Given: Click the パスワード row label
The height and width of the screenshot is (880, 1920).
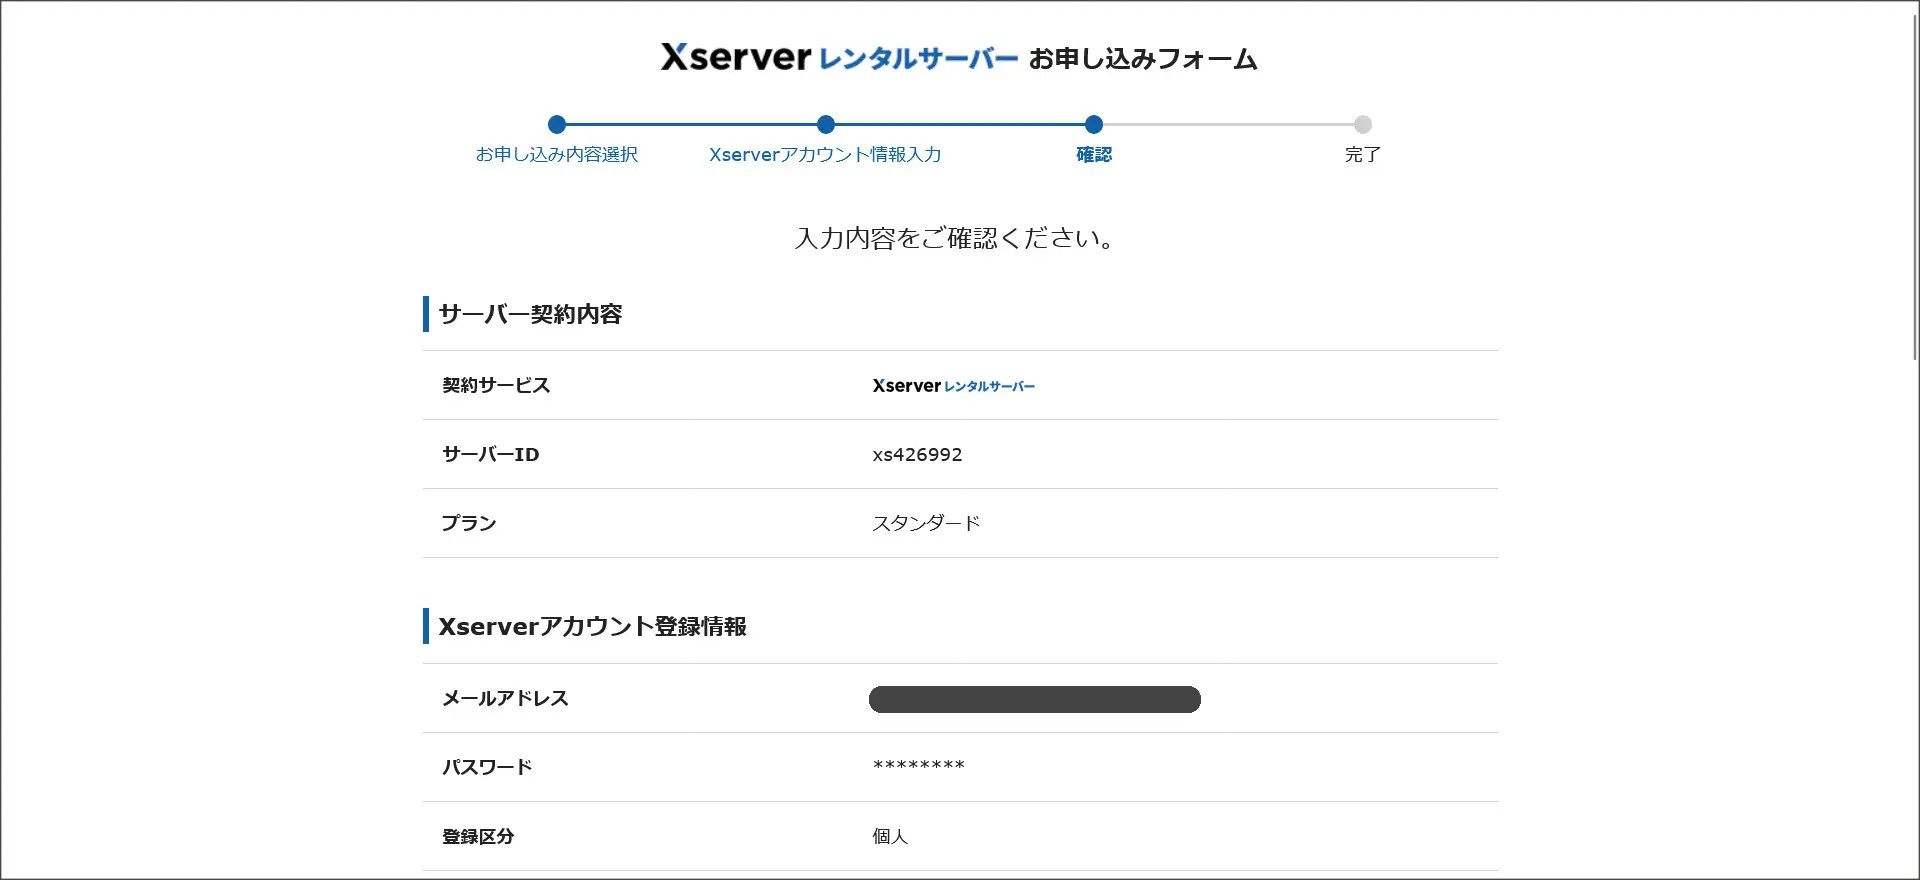Looking at the screenshot, I should (487, 767).
